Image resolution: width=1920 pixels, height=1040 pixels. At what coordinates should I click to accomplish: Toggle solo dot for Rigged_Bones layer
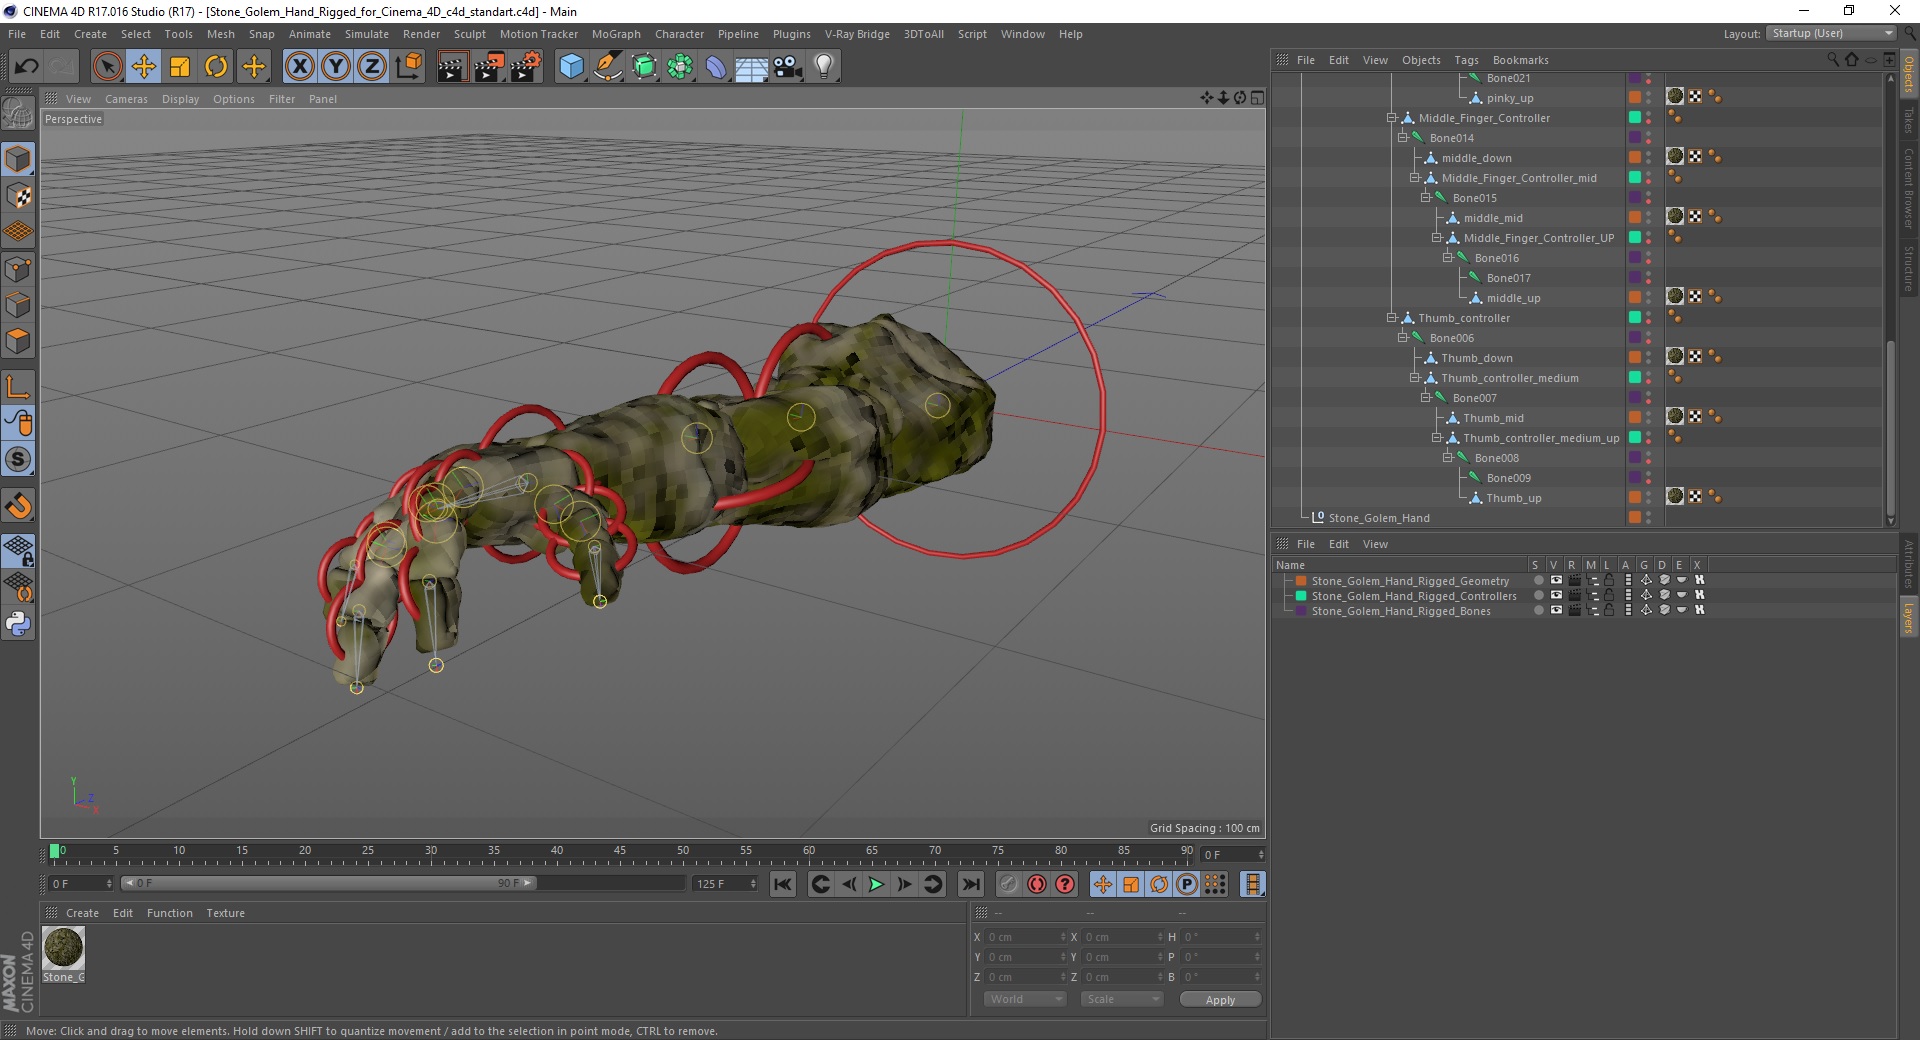(x=1538, y=610)
